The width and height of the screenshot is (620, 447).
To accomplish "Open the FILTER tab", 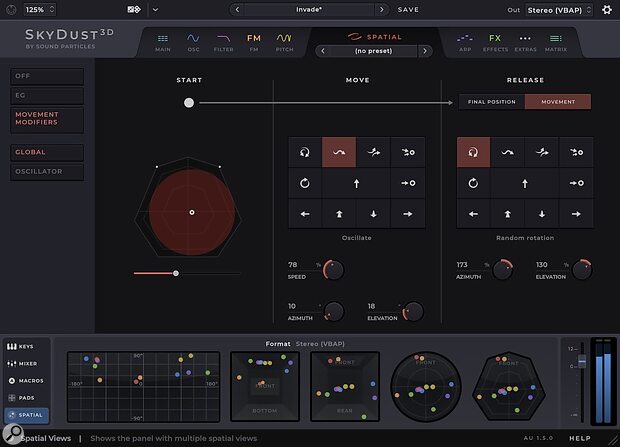I will click(223, 43).
